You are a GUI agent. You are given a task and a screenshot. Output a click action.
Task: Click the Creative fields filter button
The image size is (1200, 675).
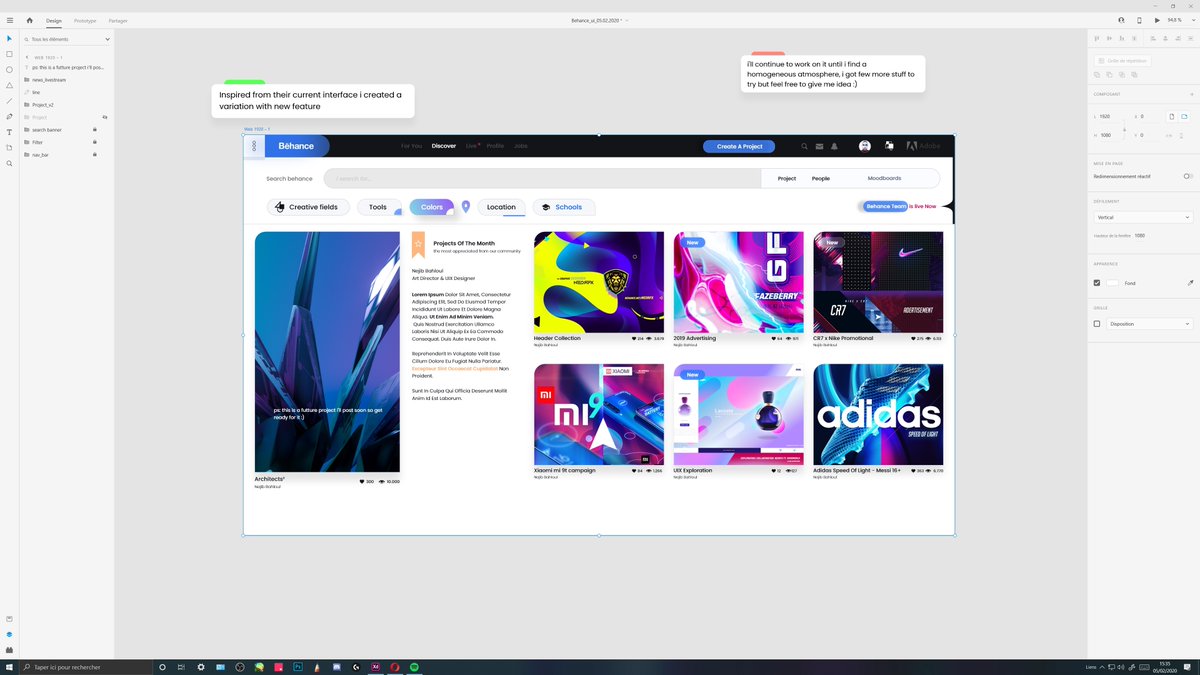click(309, 207)
